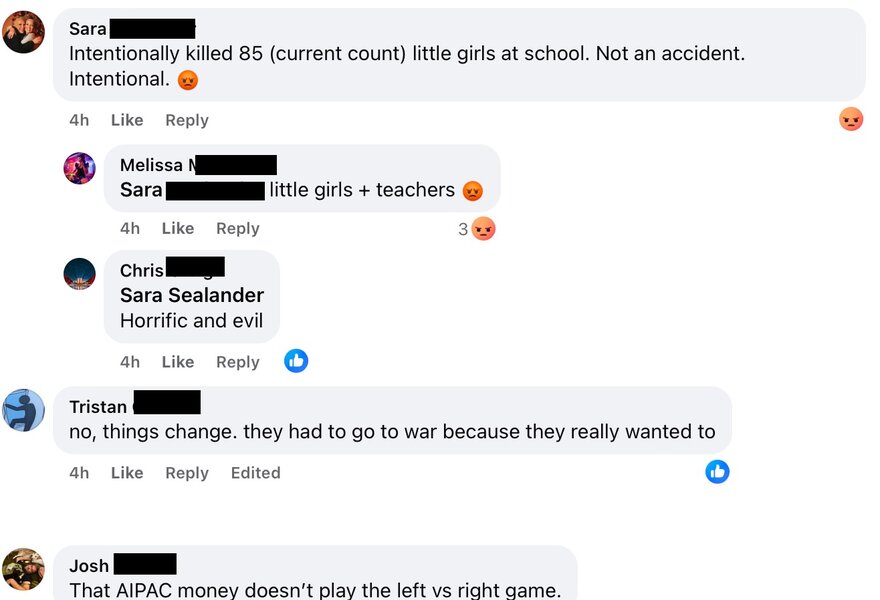
Task: View thumbs-up reaction on Tristan's comment
Action: pyautogui.click(x=717, y=471)
